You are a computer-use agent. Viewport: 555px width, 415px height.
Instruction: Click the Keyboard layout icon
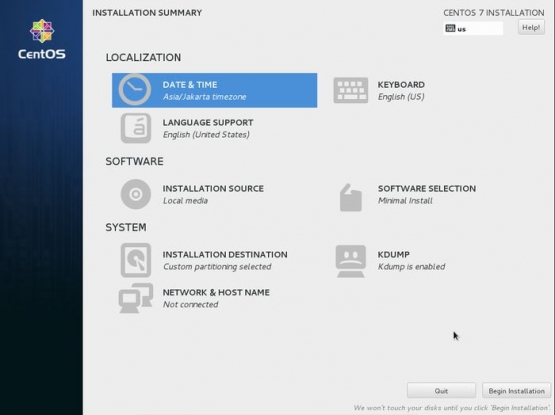coord(350,90)
